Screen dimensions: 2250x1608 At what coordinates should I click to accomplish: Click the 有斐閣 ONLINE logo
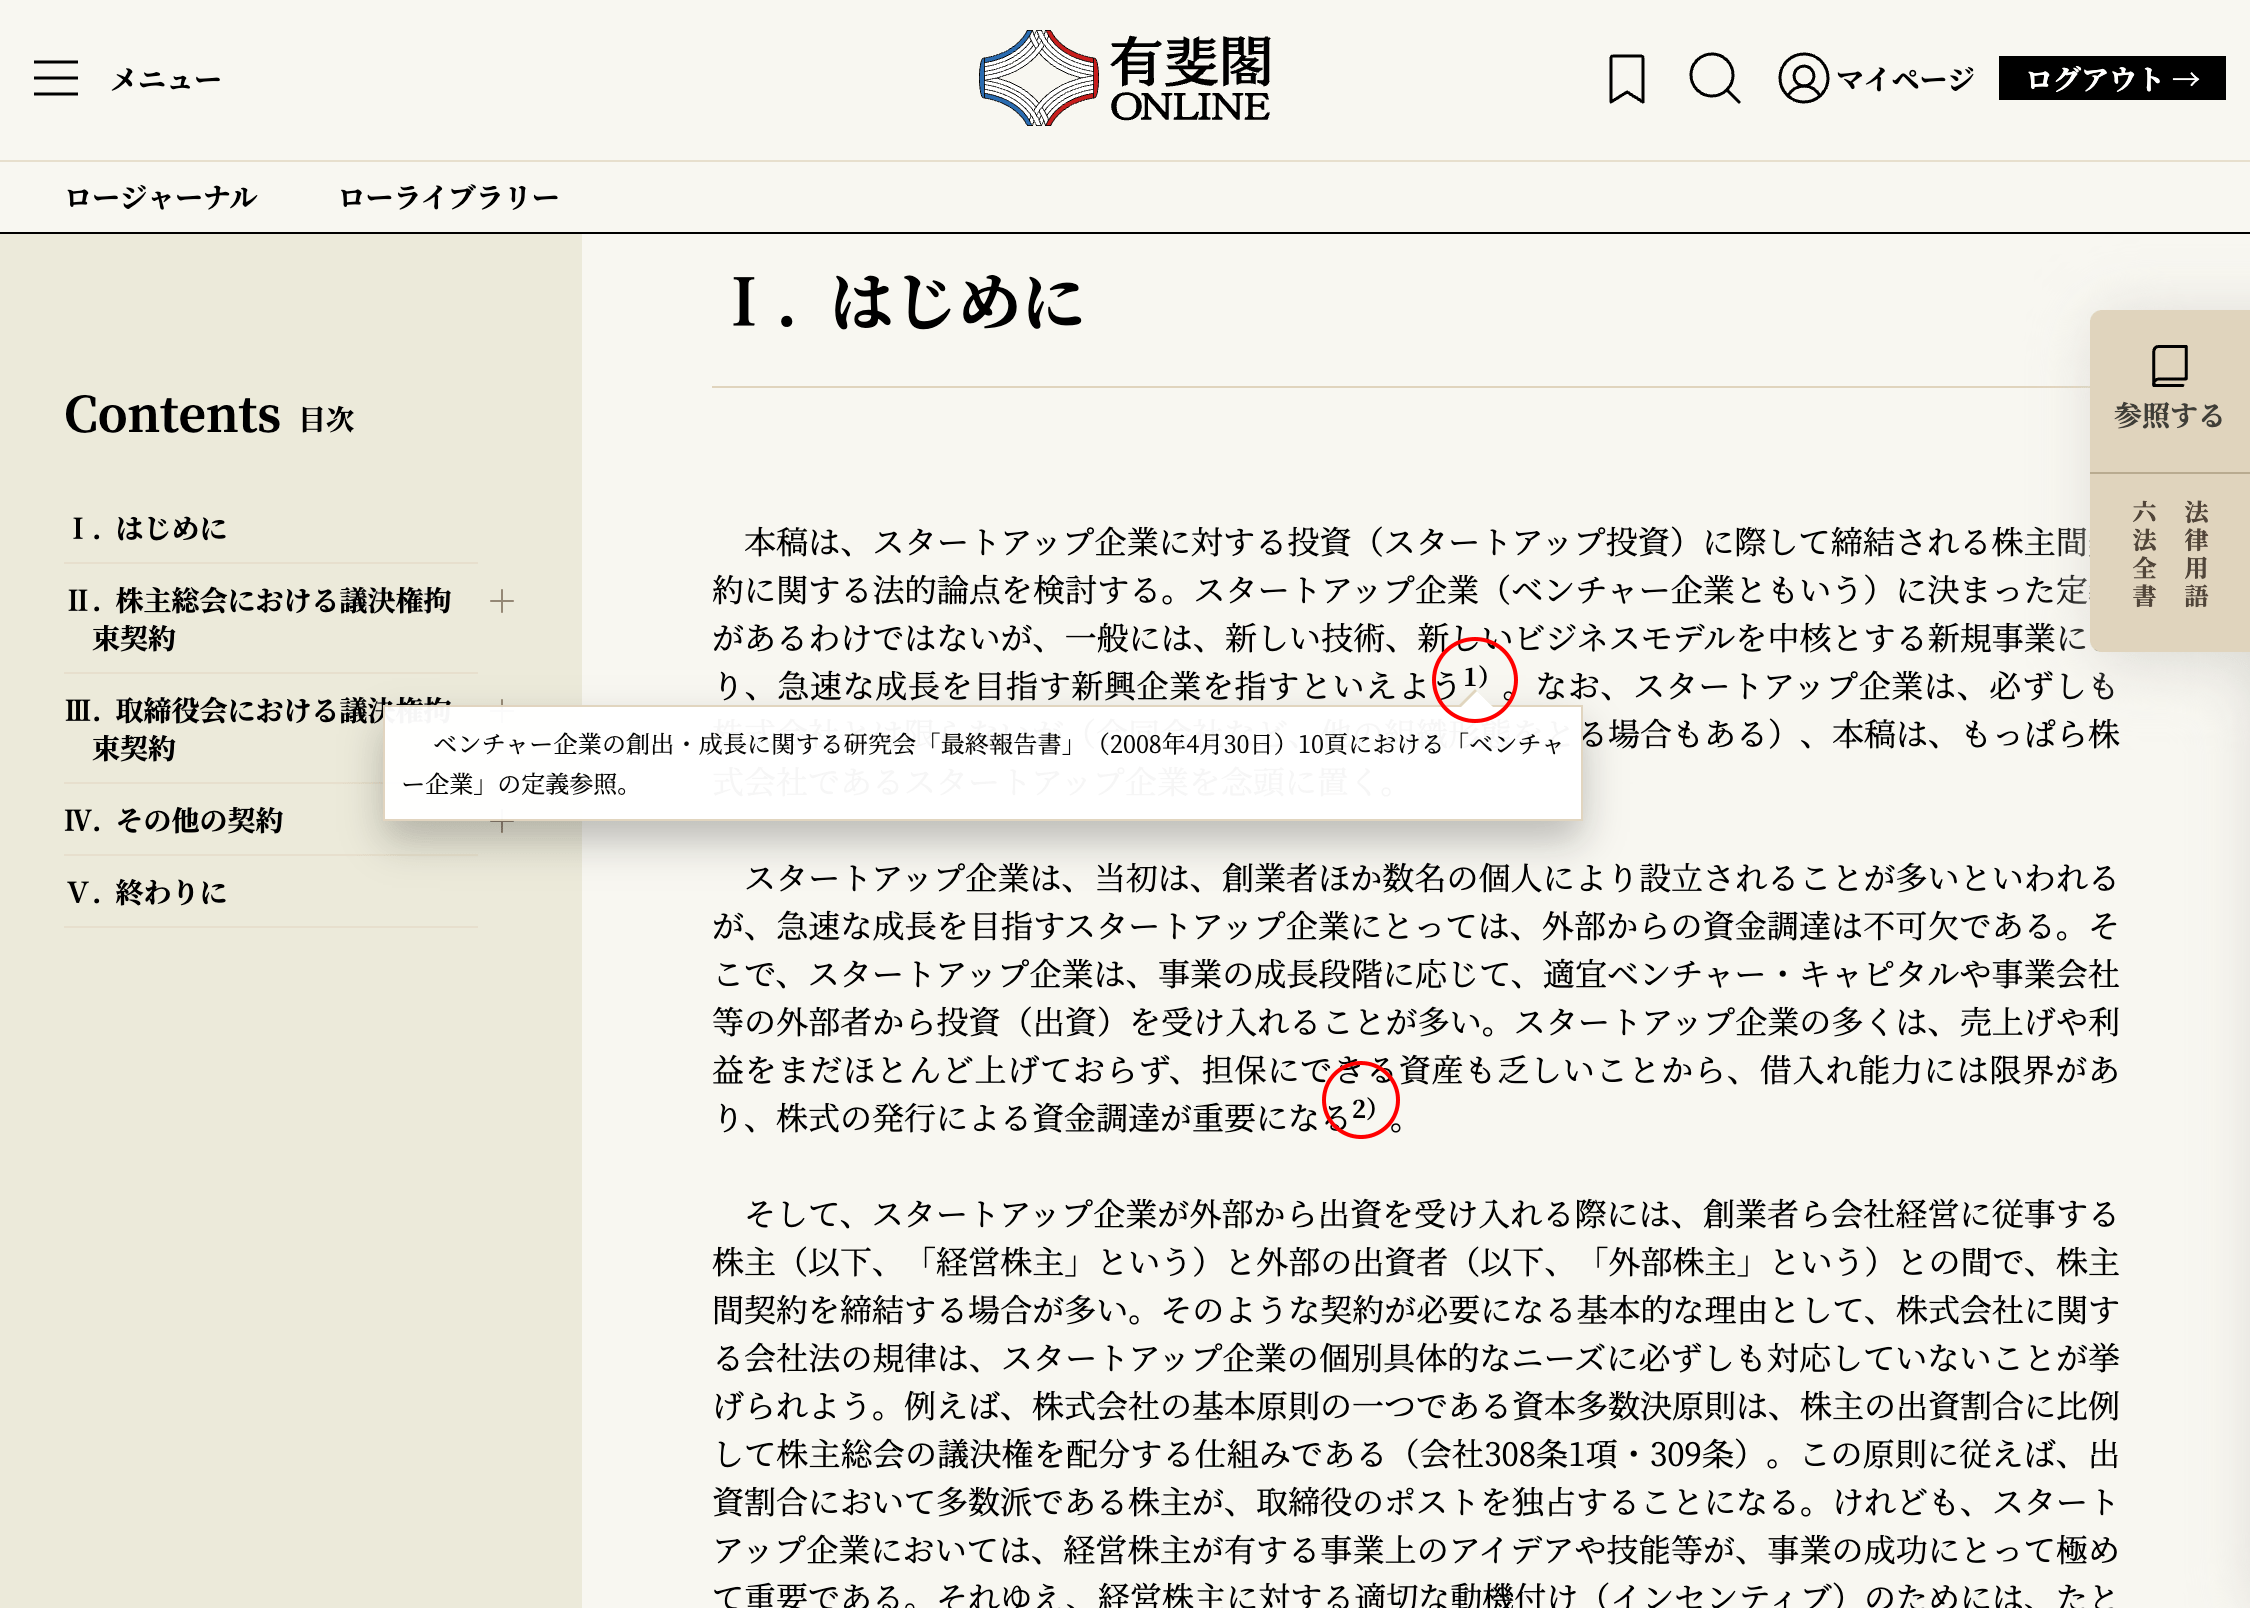[x=1124, y=78]
